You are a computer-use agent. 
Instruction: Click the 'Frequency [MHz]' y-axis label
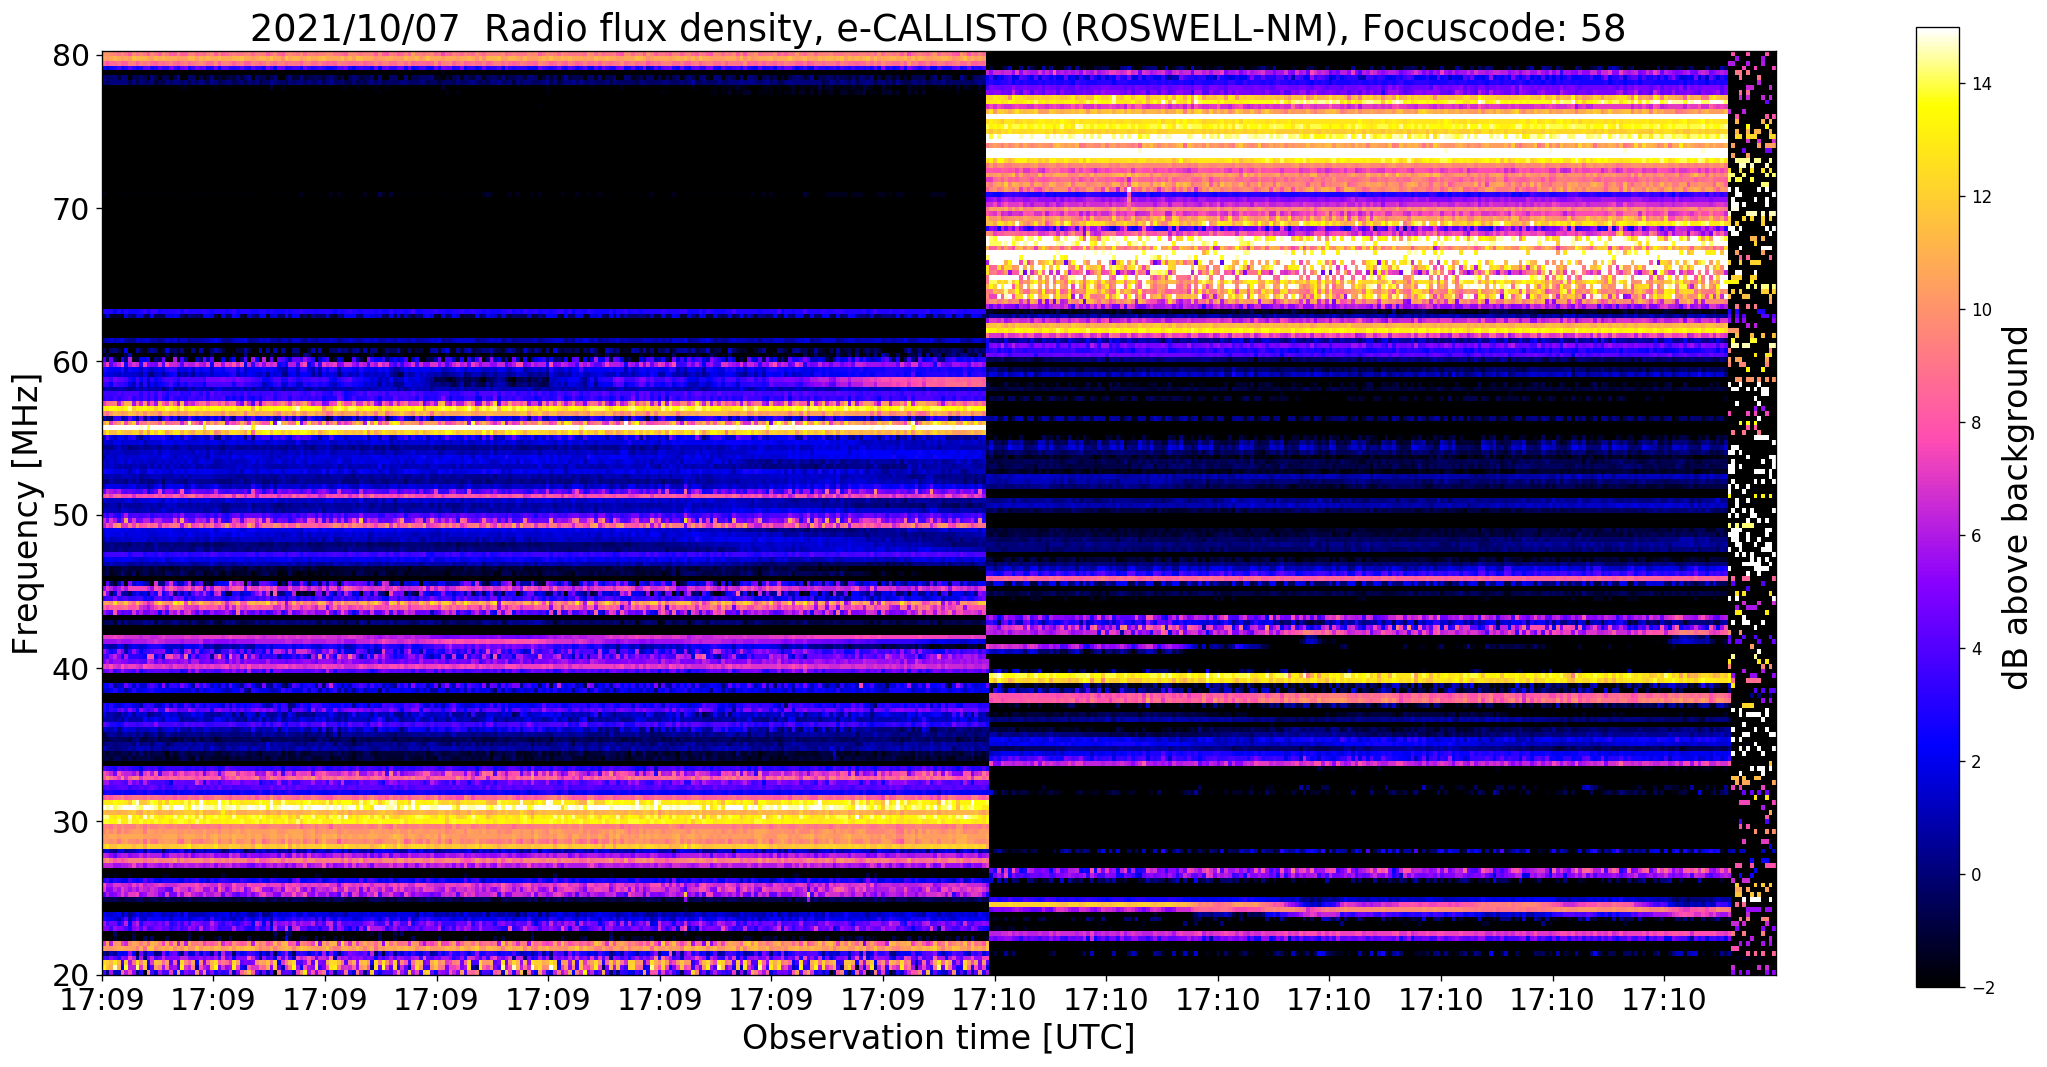pyautogui.click(x=27, y=515)
